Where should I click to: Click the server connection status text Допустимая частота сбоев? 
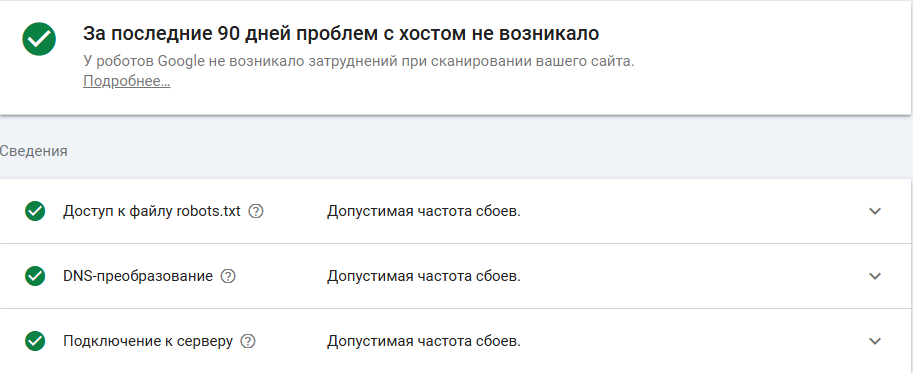423,341
